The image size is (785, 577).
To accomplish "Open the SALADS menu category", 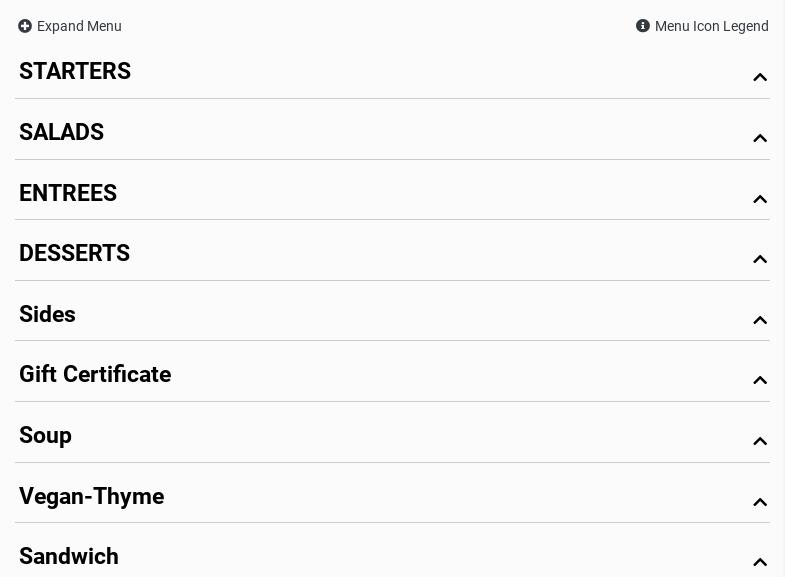I will 61,132.
